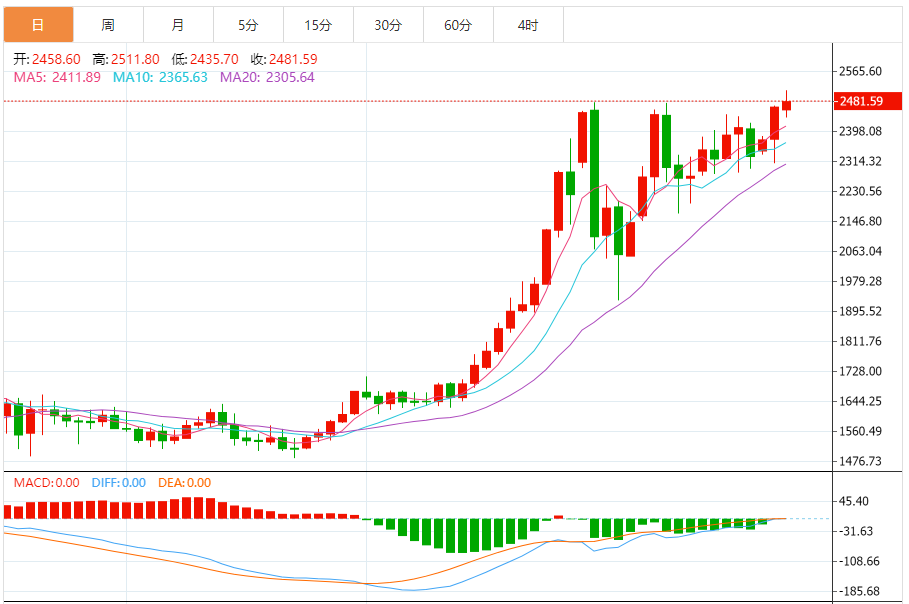The width and height of the screenshot is (909, 604).
Task: Click the MACD value label
Action: (x=46, y=483)
